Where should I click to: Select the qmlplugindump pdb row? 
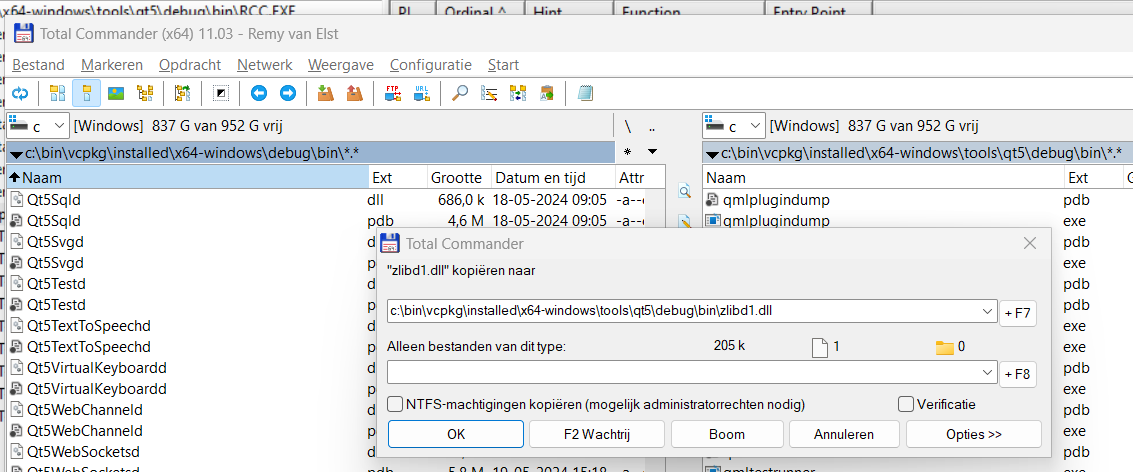coord(918,199)
